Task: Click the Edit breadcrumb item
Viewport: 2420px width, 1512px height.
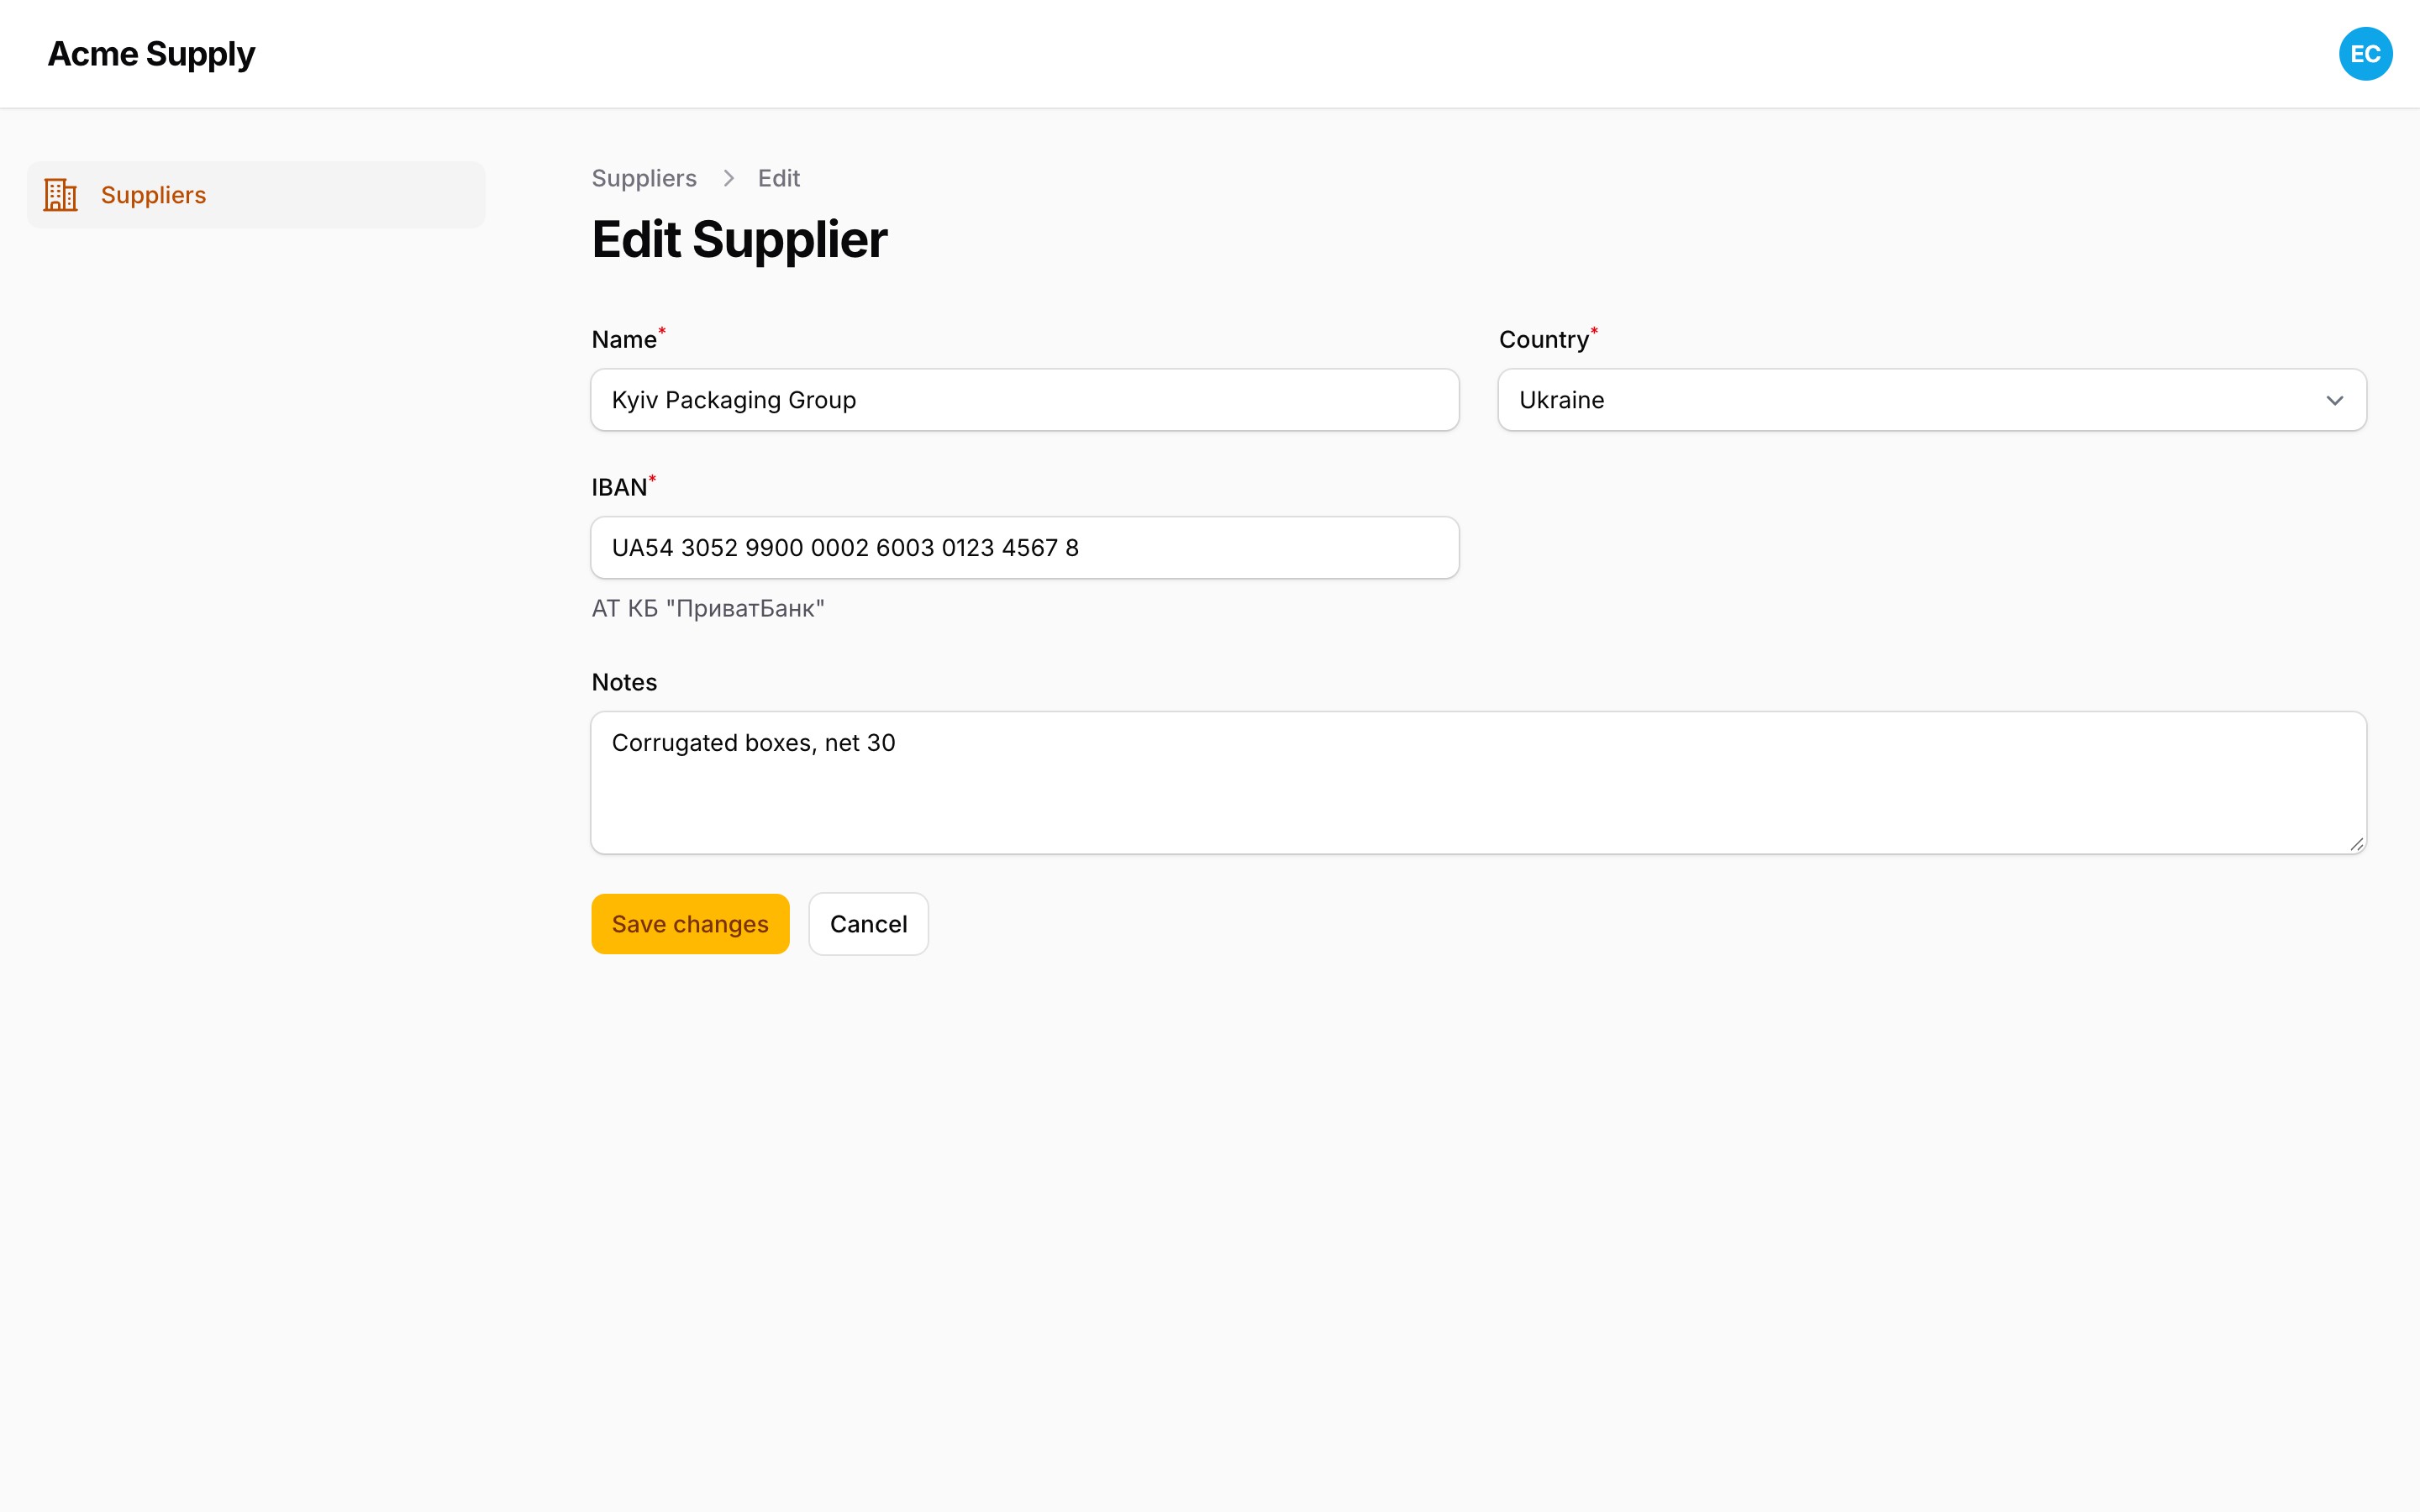Action: point(778,178)
